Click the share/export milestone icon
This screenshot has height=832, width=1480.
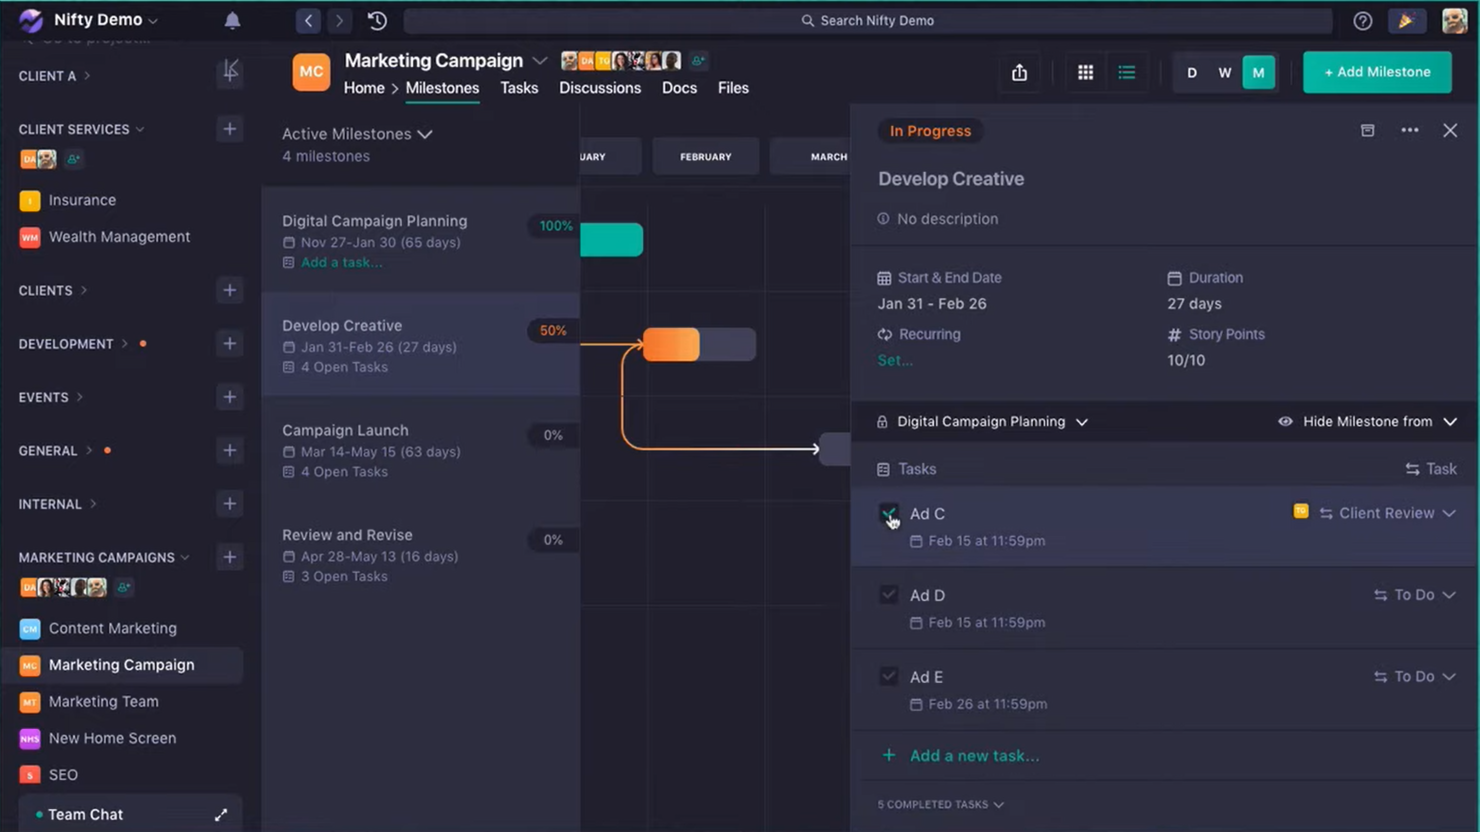pyautogui.click(x=1019, y=72)
